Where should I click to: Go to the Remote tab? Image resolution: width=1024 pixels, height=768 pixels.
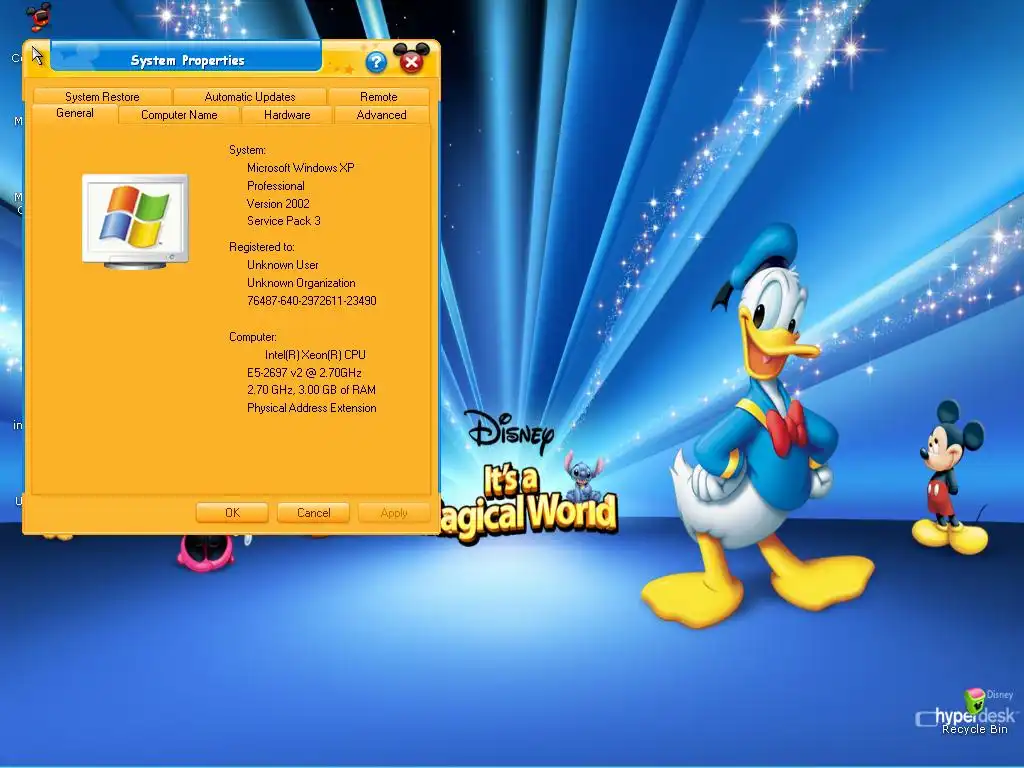pyautogui.click(x=379, y=97)
